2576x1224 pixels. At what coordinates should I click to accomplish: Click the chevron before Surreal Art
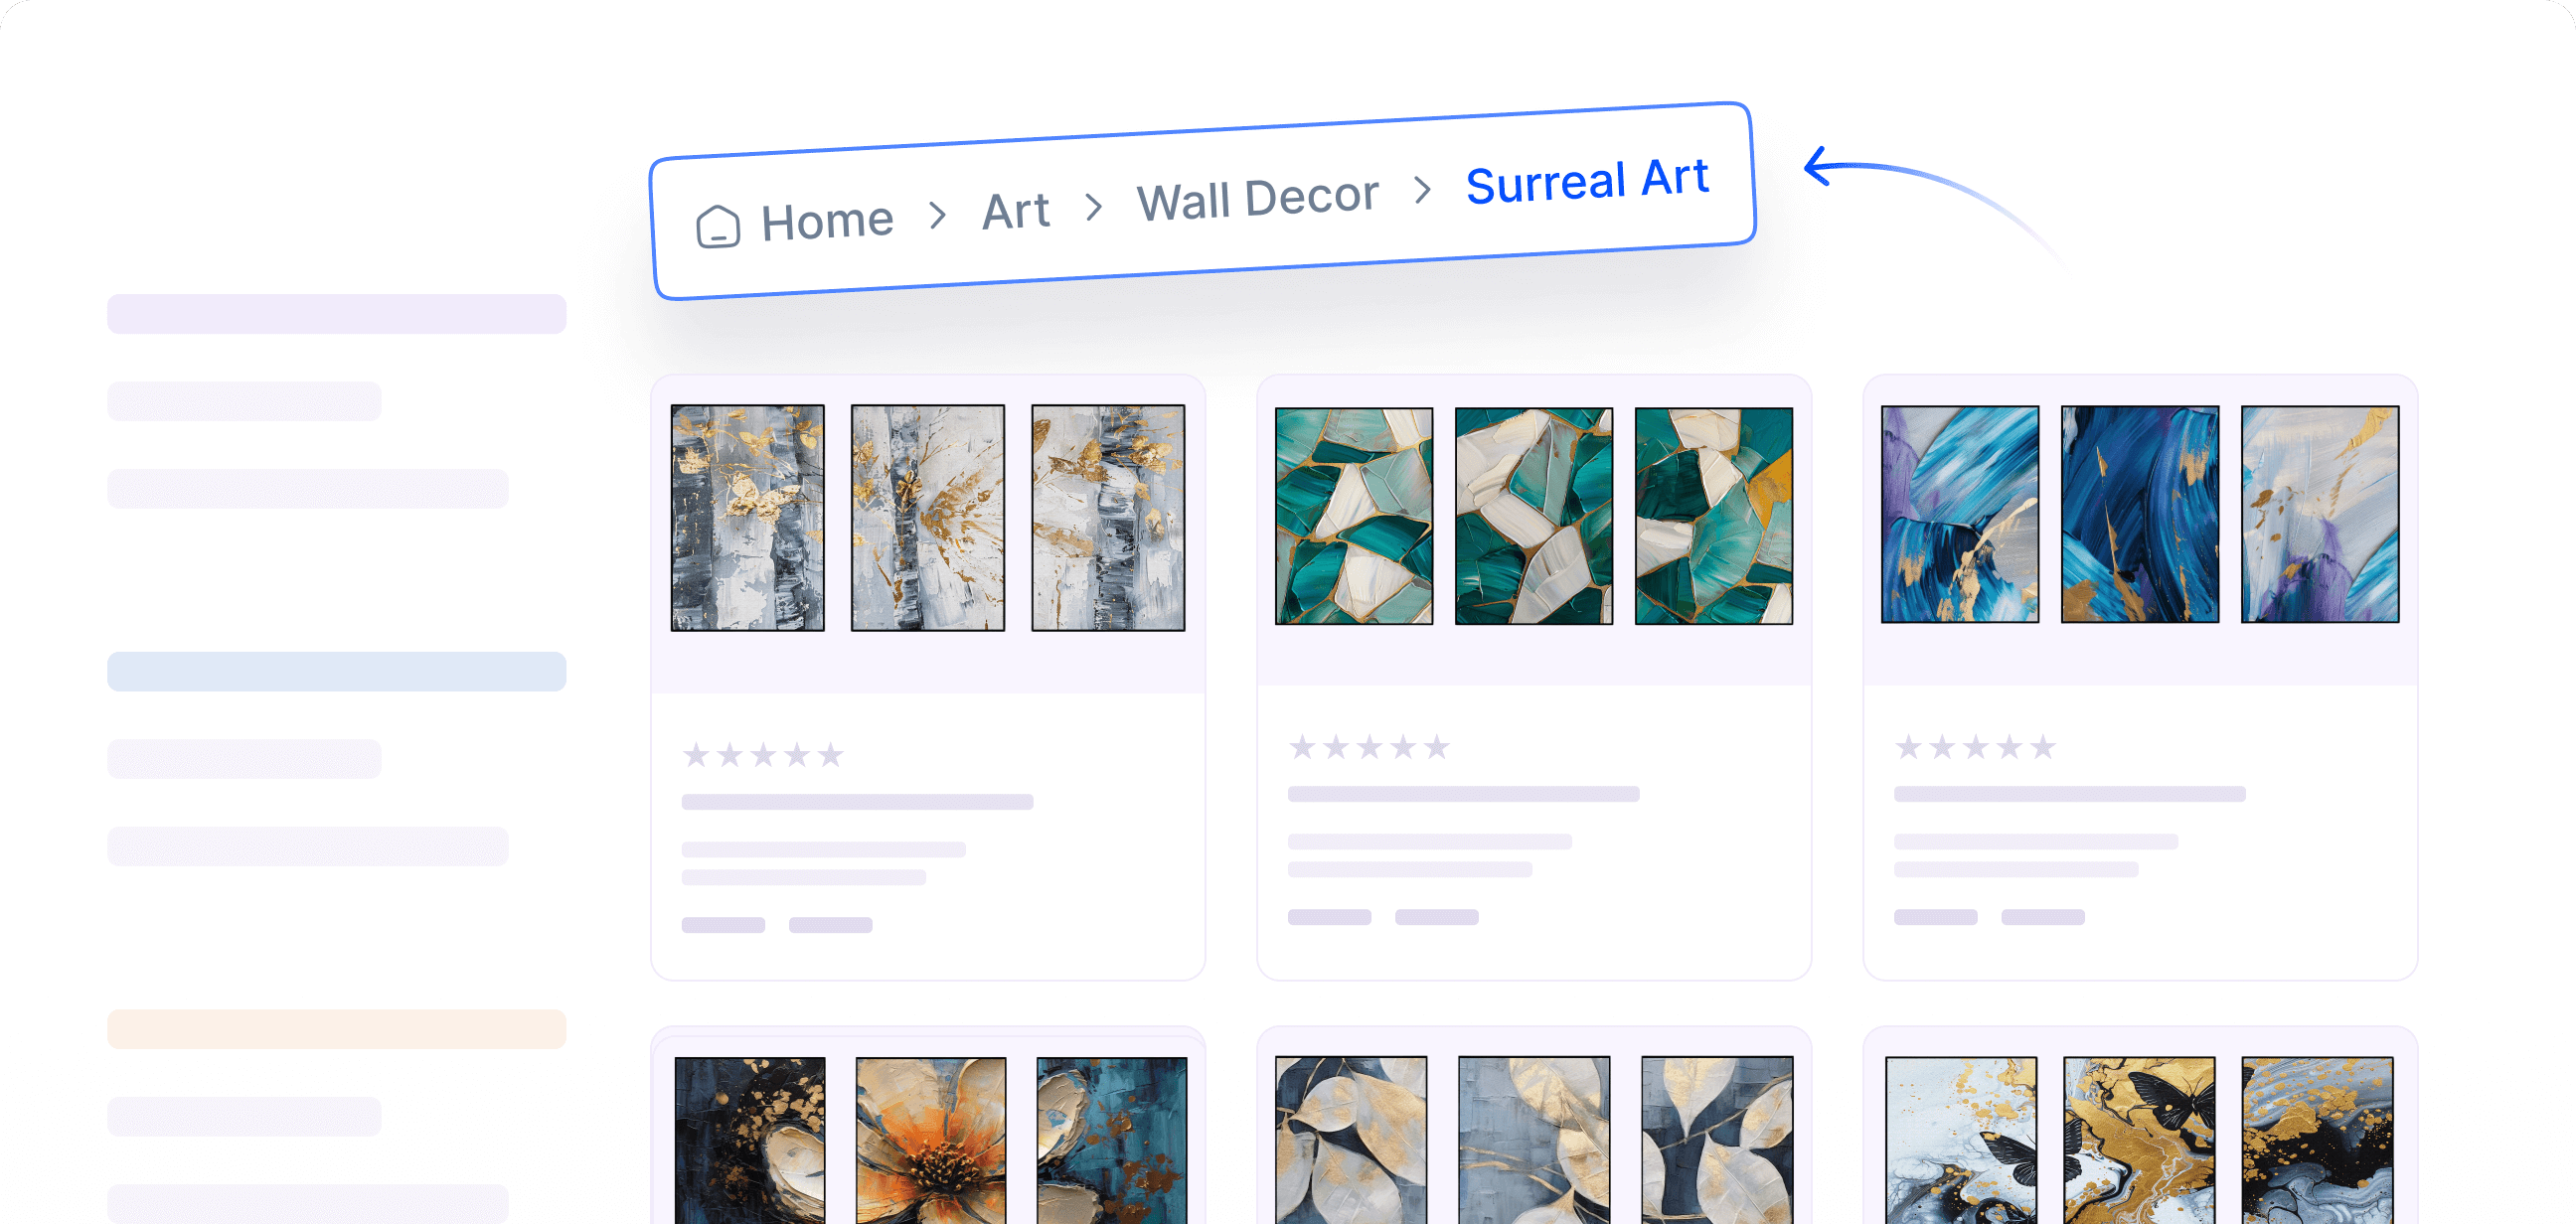(1422, 189)
